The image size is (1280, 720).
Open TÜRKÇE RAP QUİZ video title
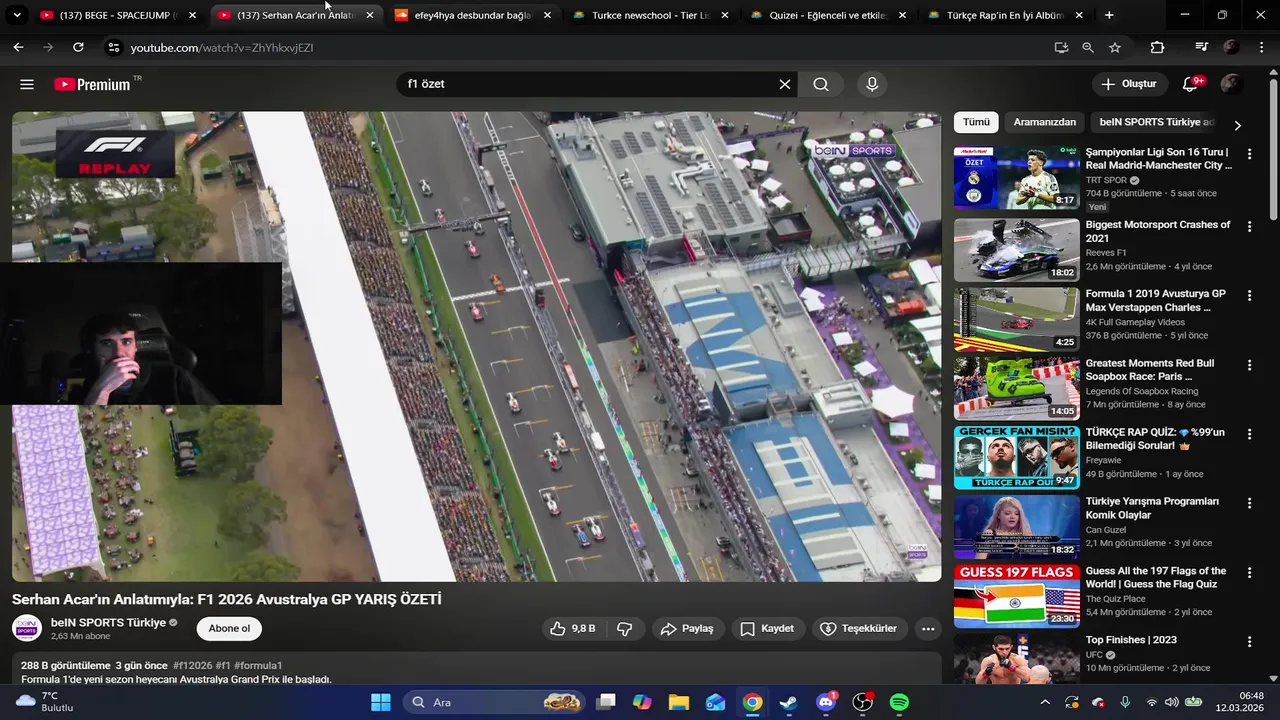[1155, 439]
